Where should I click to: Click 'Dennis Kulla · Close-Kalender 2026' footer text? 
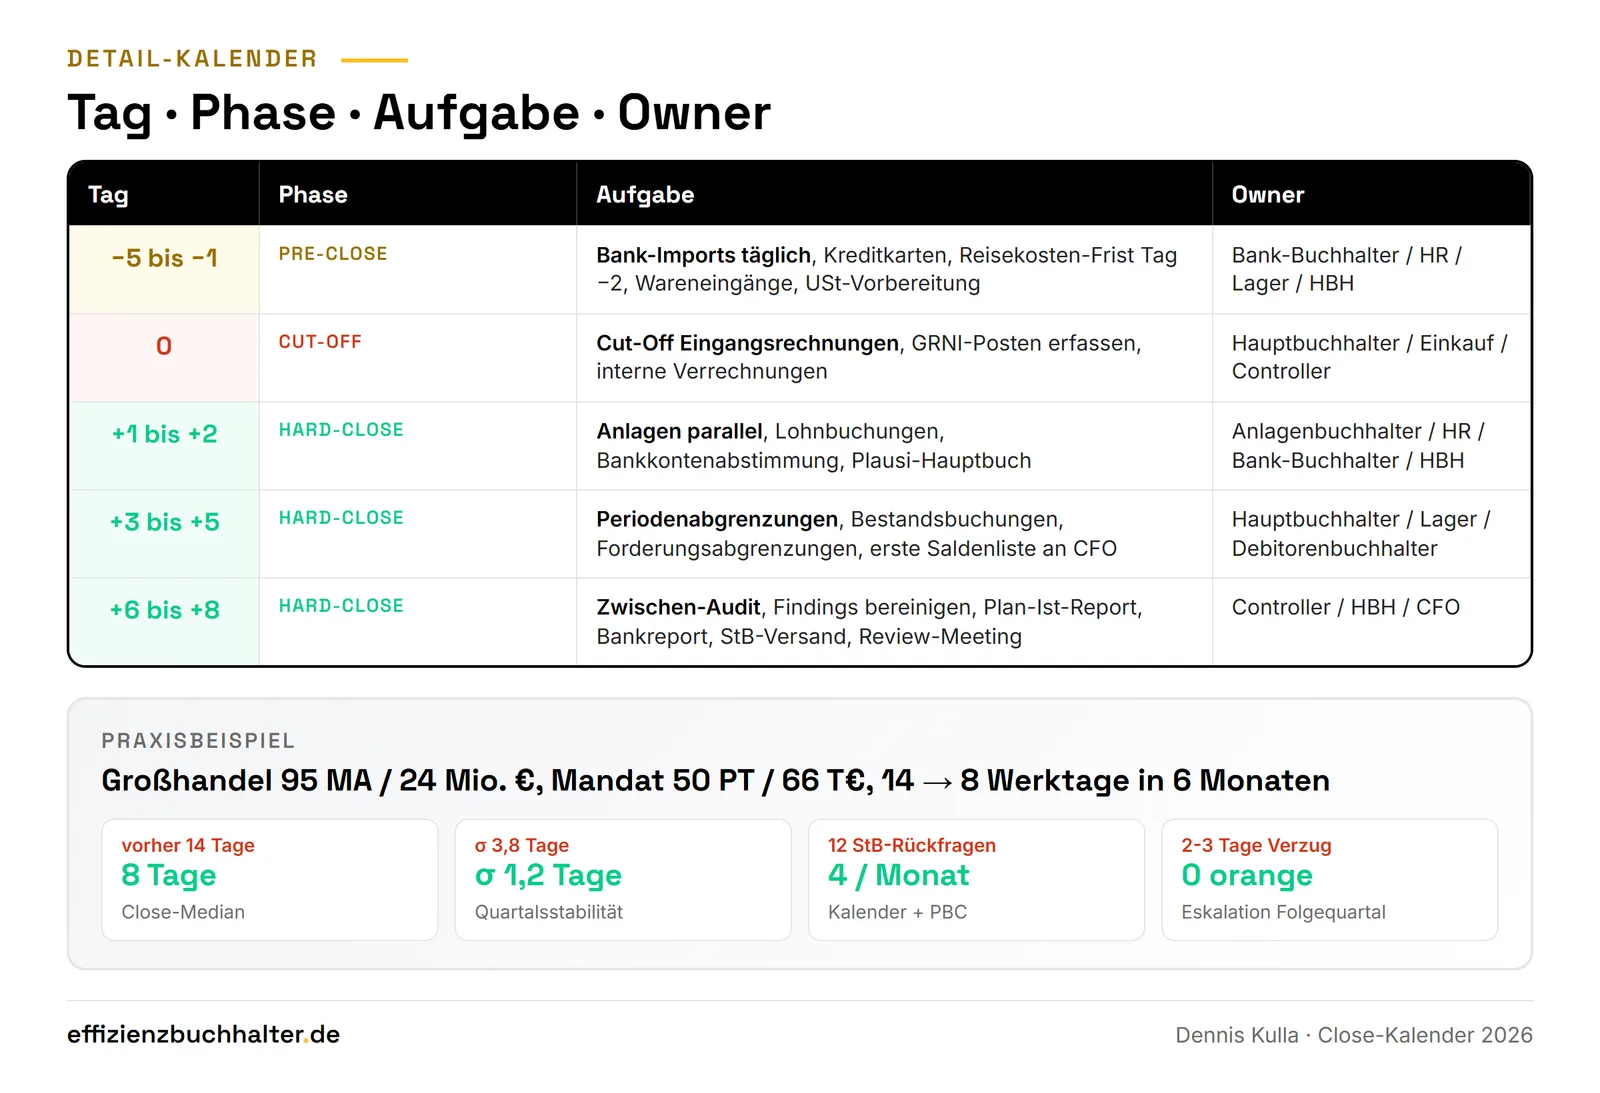click(x=1354, y=1035)
